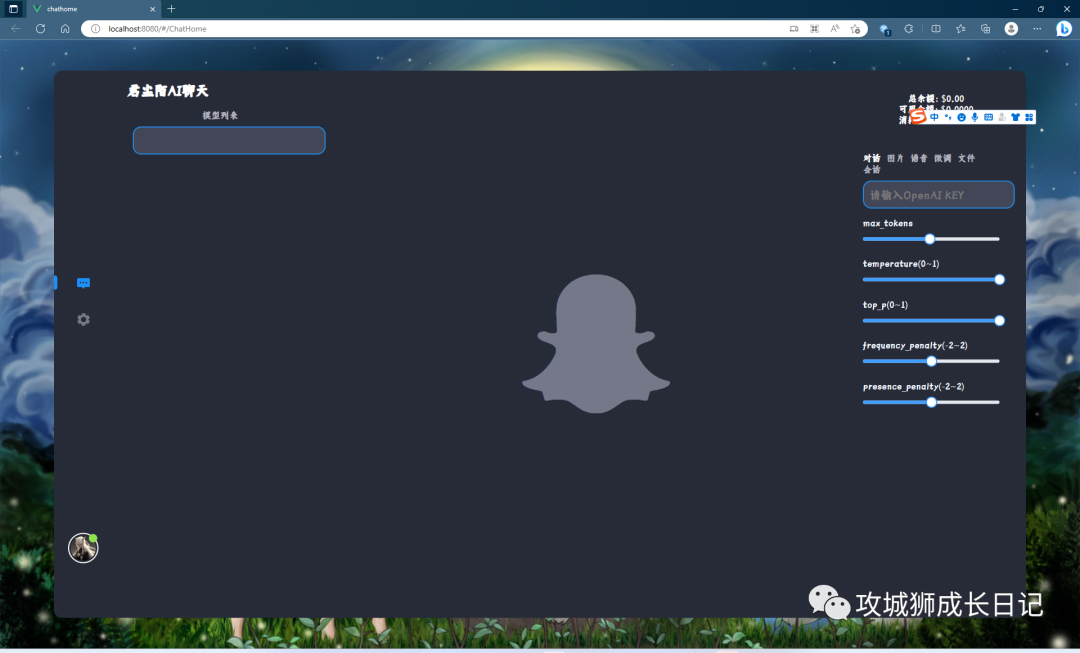1080x653 pixels.
Task: Open browser Settings and more menu
Action: (1037, 29)
